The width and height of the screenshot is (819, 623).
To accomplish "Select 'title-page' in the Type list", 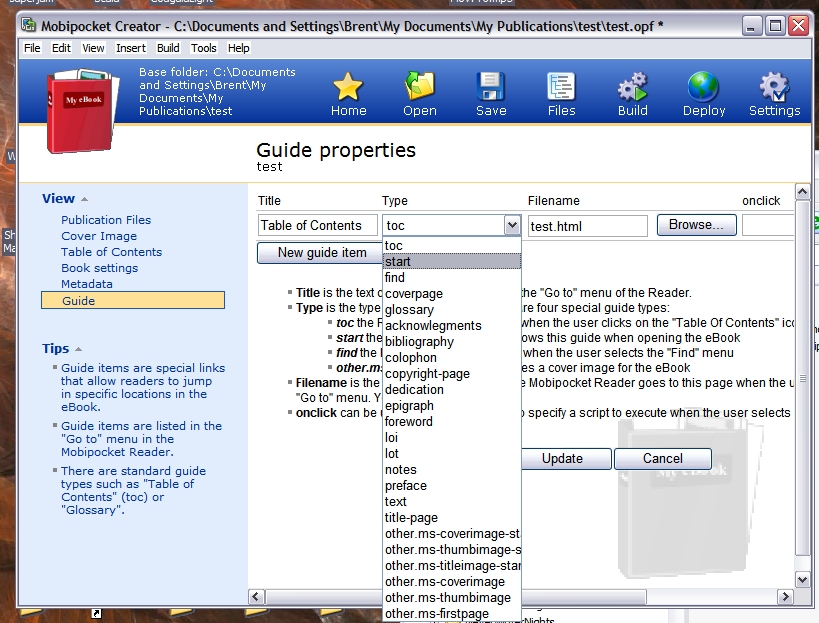I will [452, 518].
